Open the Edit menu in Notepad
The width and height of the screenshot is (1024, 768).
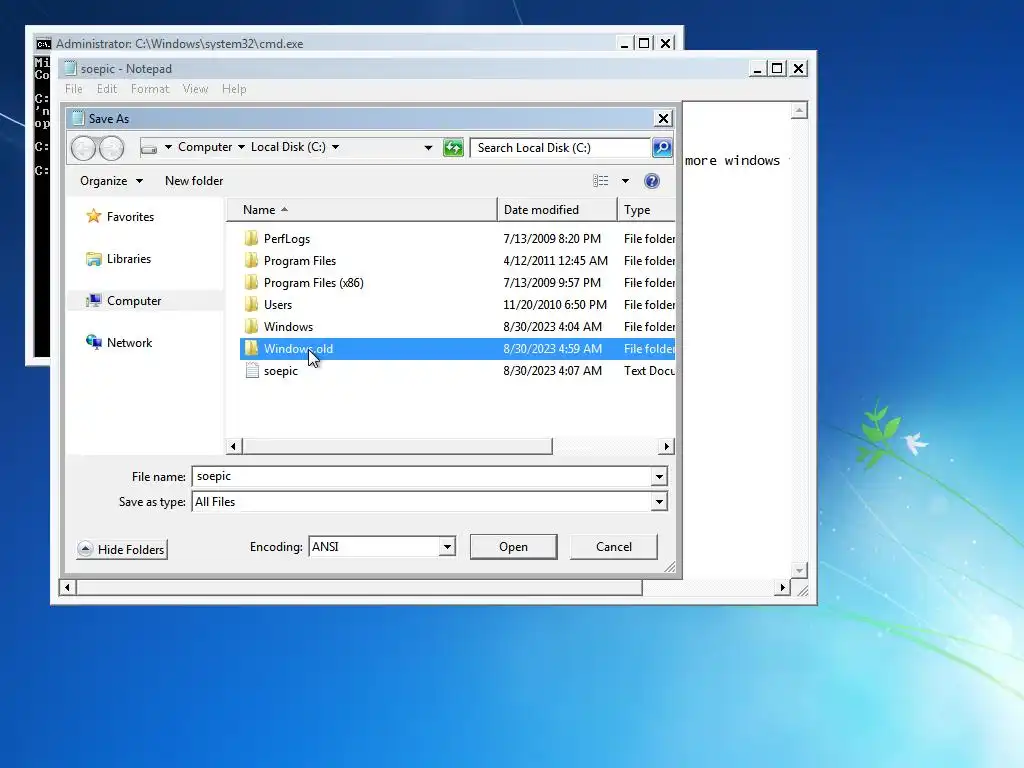coord(107,89)
